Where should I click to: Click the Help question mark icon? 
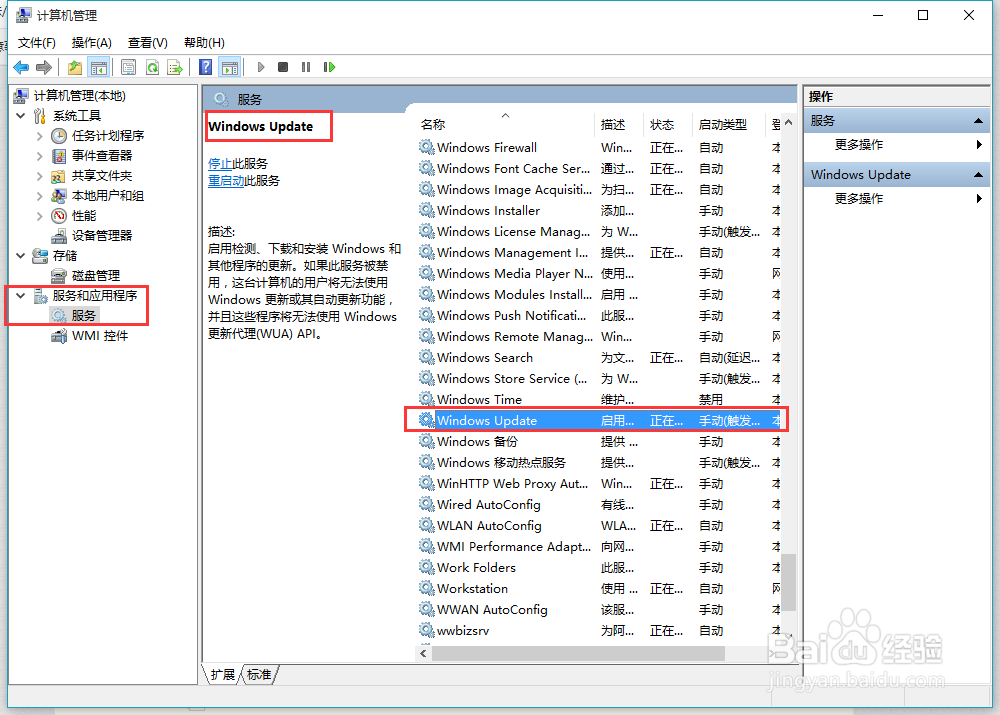tap(205, 67)
